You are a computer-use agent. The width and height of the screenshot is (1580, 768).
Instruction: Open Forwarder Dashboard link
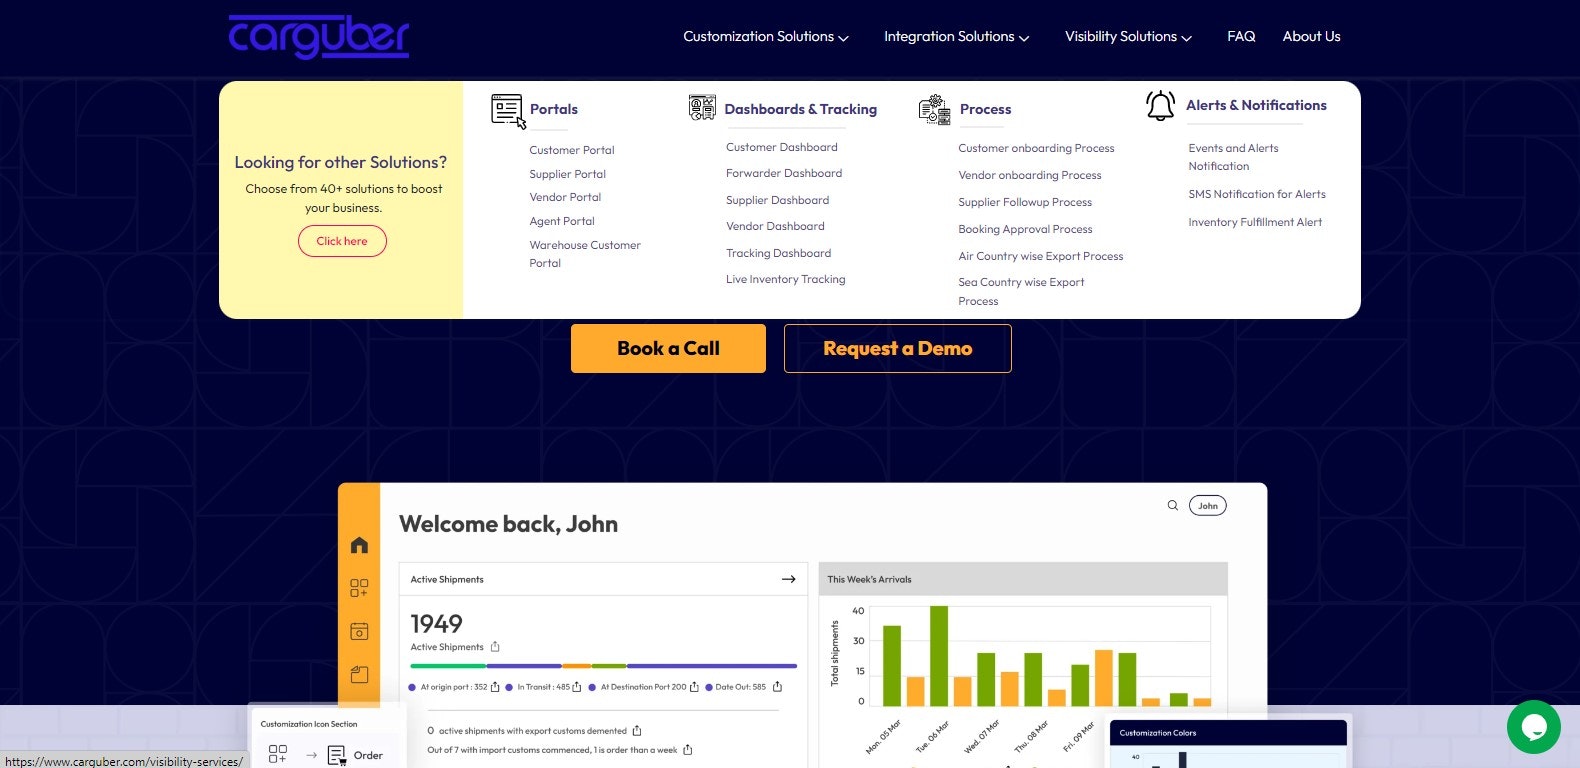(x=784, y=173)
